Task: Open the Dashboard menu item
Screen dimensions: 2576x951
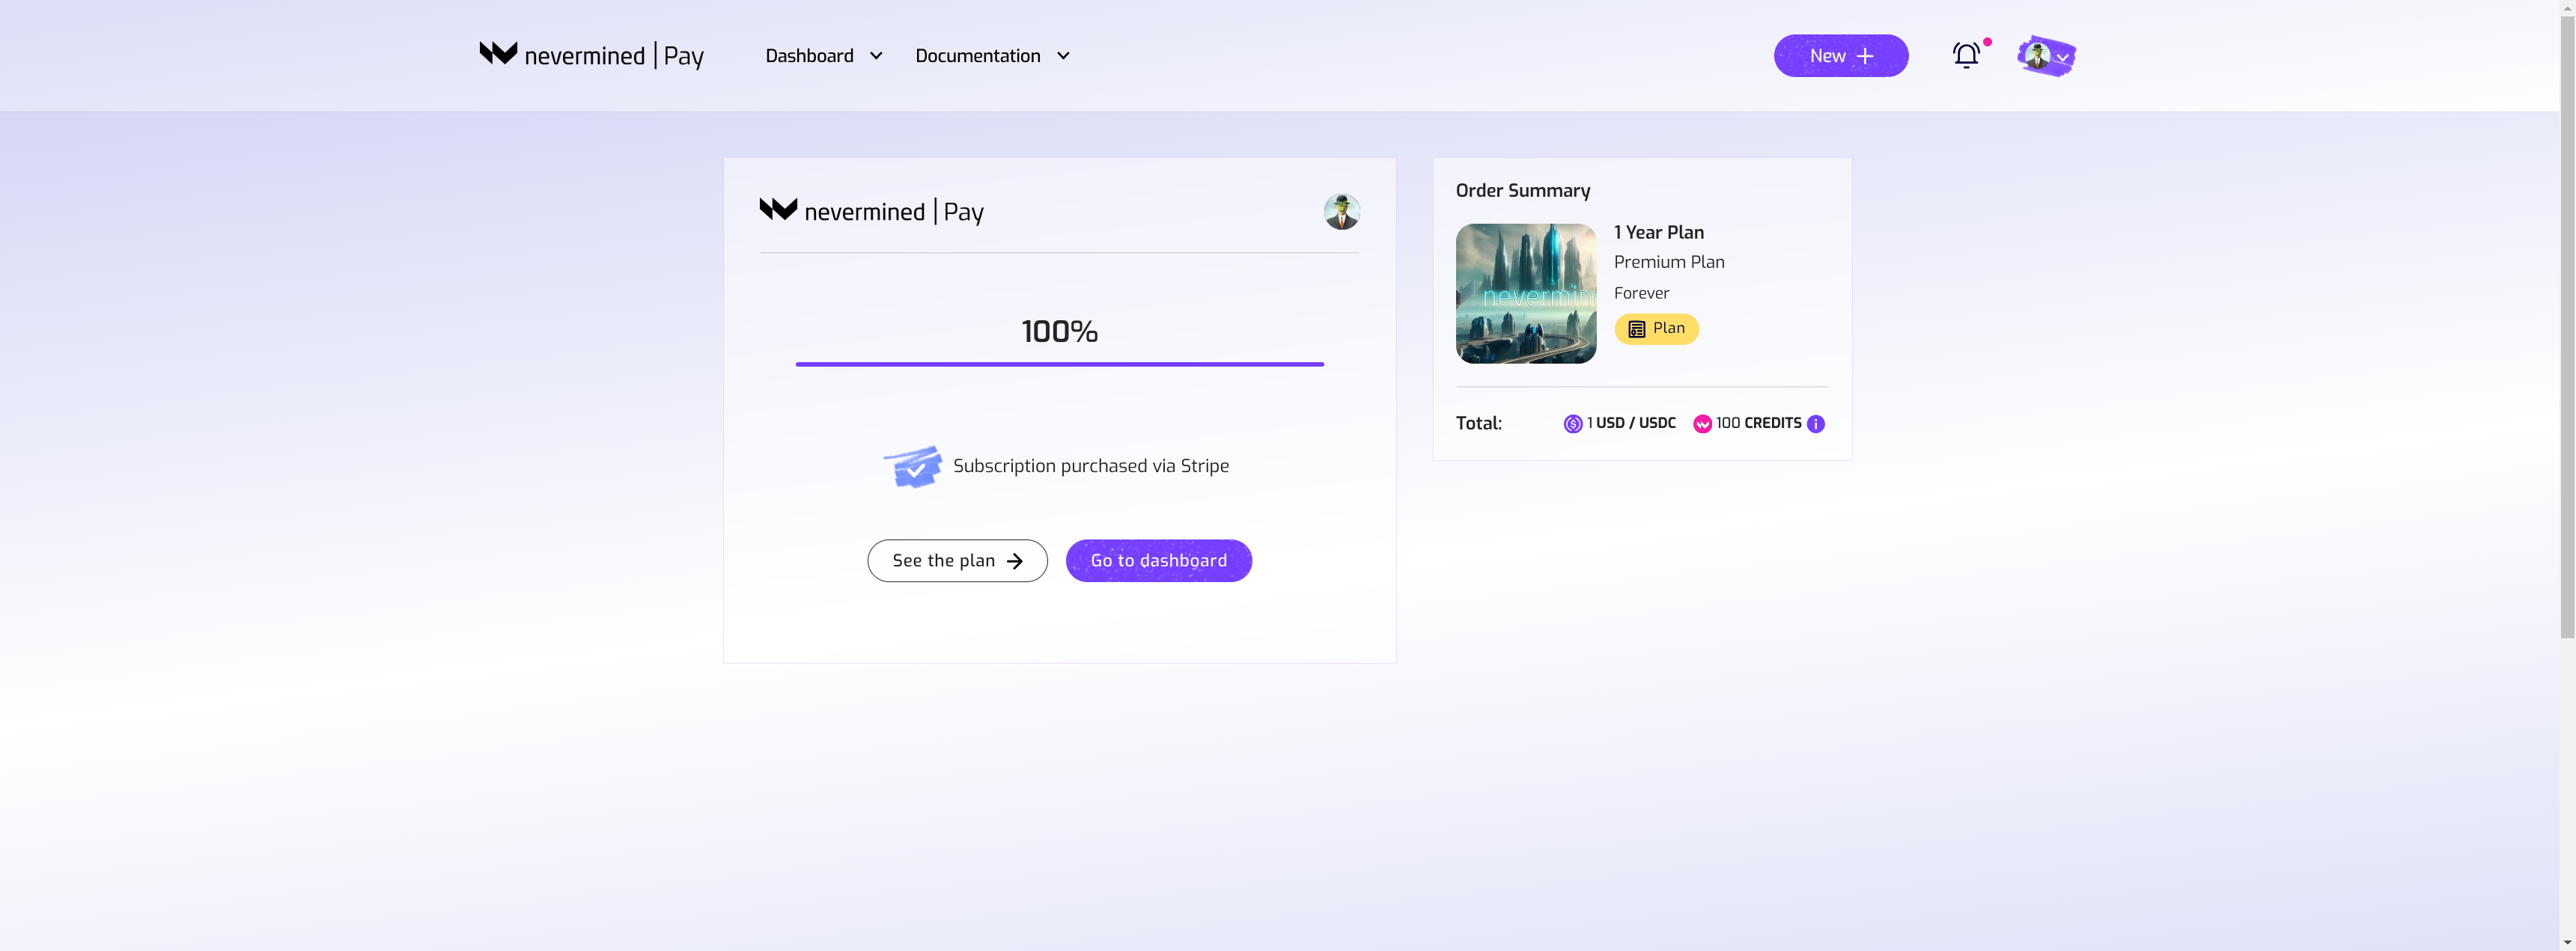Action: [809, 56]
